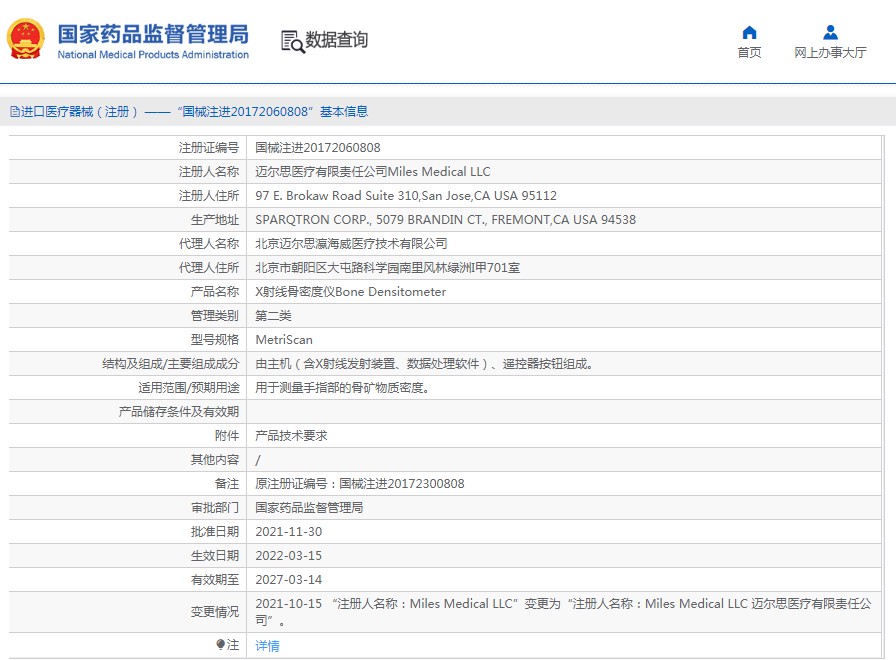Click the 审批部门 row label
The image size is (896, 660).
[x=215, y=508]
